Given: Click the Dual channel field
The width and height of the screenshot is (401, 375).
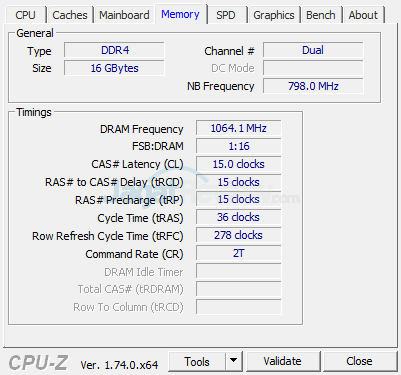Looking at the screenshot, I should click(x=313, y=50).
